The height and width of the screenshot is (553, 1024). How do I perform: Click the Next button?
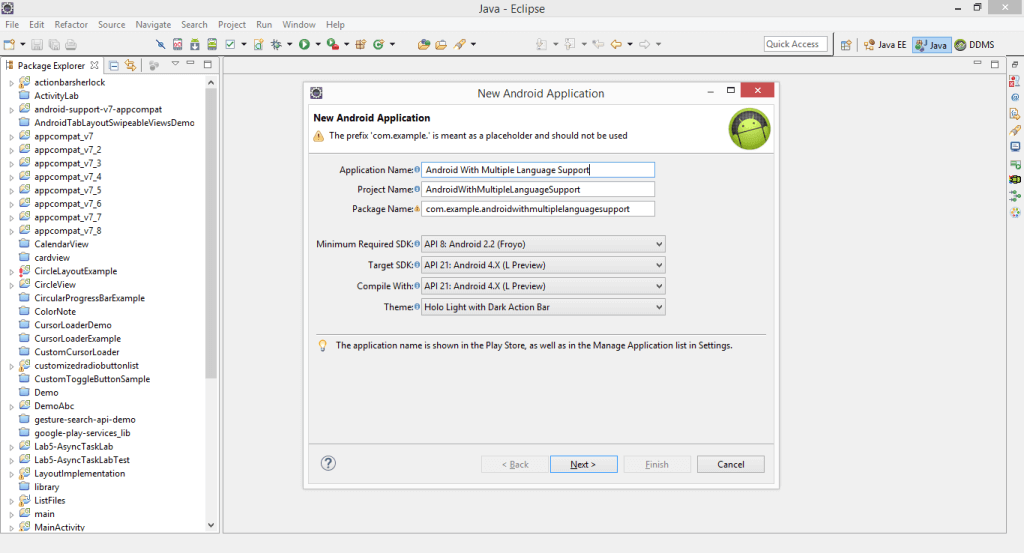click(x=583, y=464)
